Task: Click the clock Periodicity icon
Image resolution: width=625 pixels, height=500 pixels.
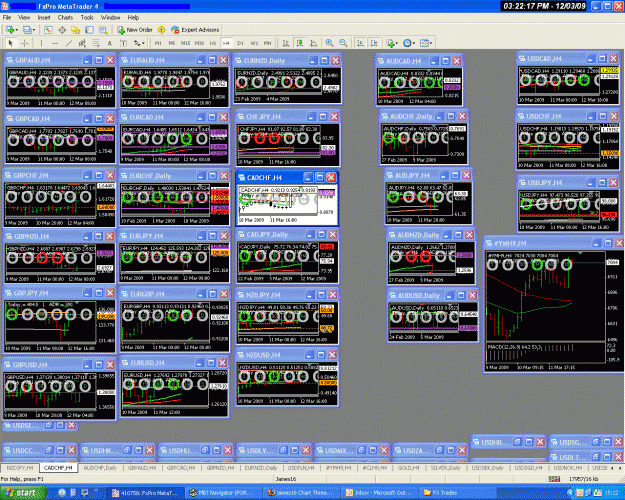Action: [407, 43]
